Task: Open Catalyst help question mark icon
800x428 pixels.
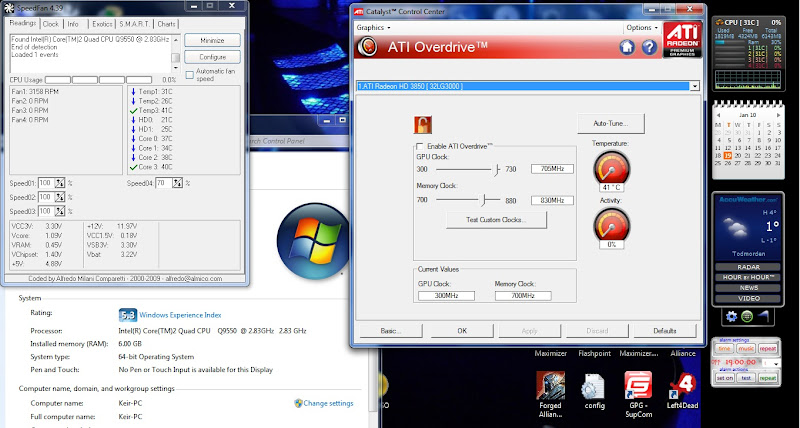Action: [649, 47]
